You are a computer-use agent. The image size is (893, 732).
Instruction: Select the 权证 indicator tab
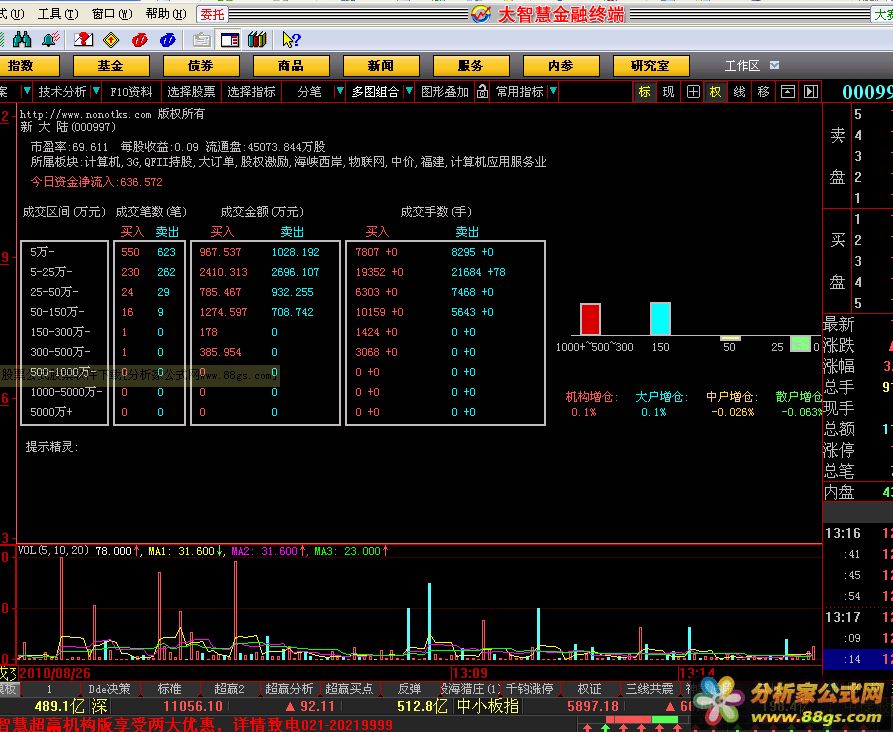click(589, 689)
